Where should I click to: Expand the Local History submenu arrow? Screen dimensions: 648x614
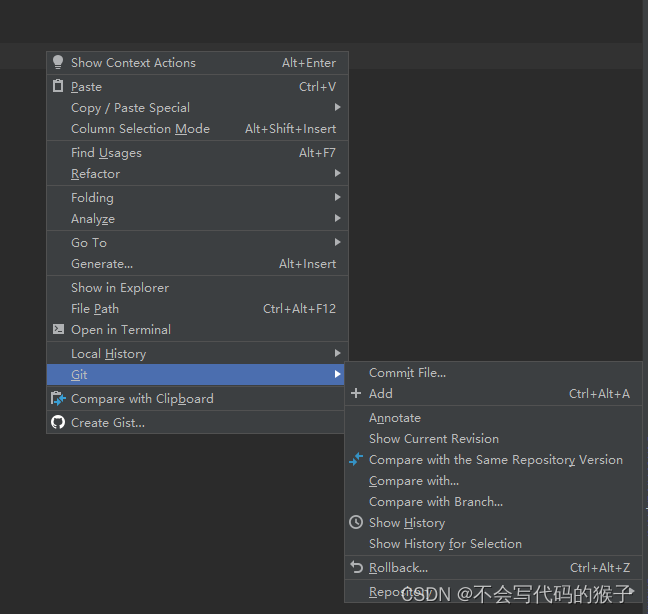coord(338,353)
